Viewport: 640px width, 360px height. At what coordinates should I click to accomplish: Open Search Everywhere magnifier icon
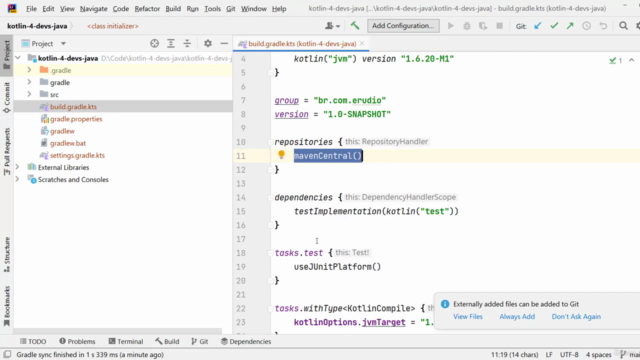coord(623,26)
